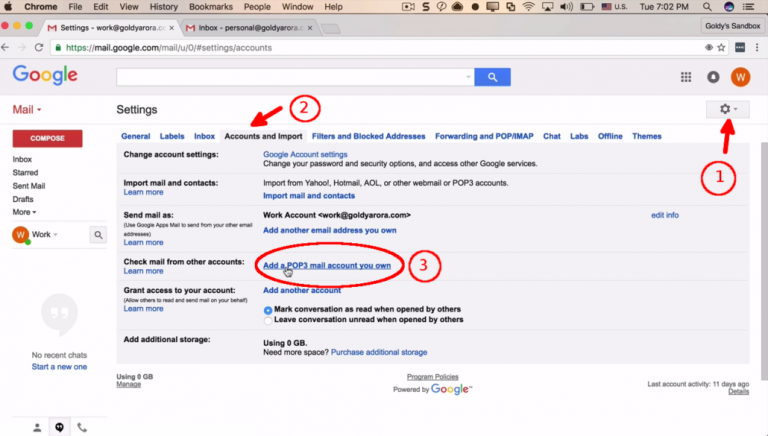Open Sent Mail in sidebar
The image size is (768, 436).
click(x=29, y=186)
